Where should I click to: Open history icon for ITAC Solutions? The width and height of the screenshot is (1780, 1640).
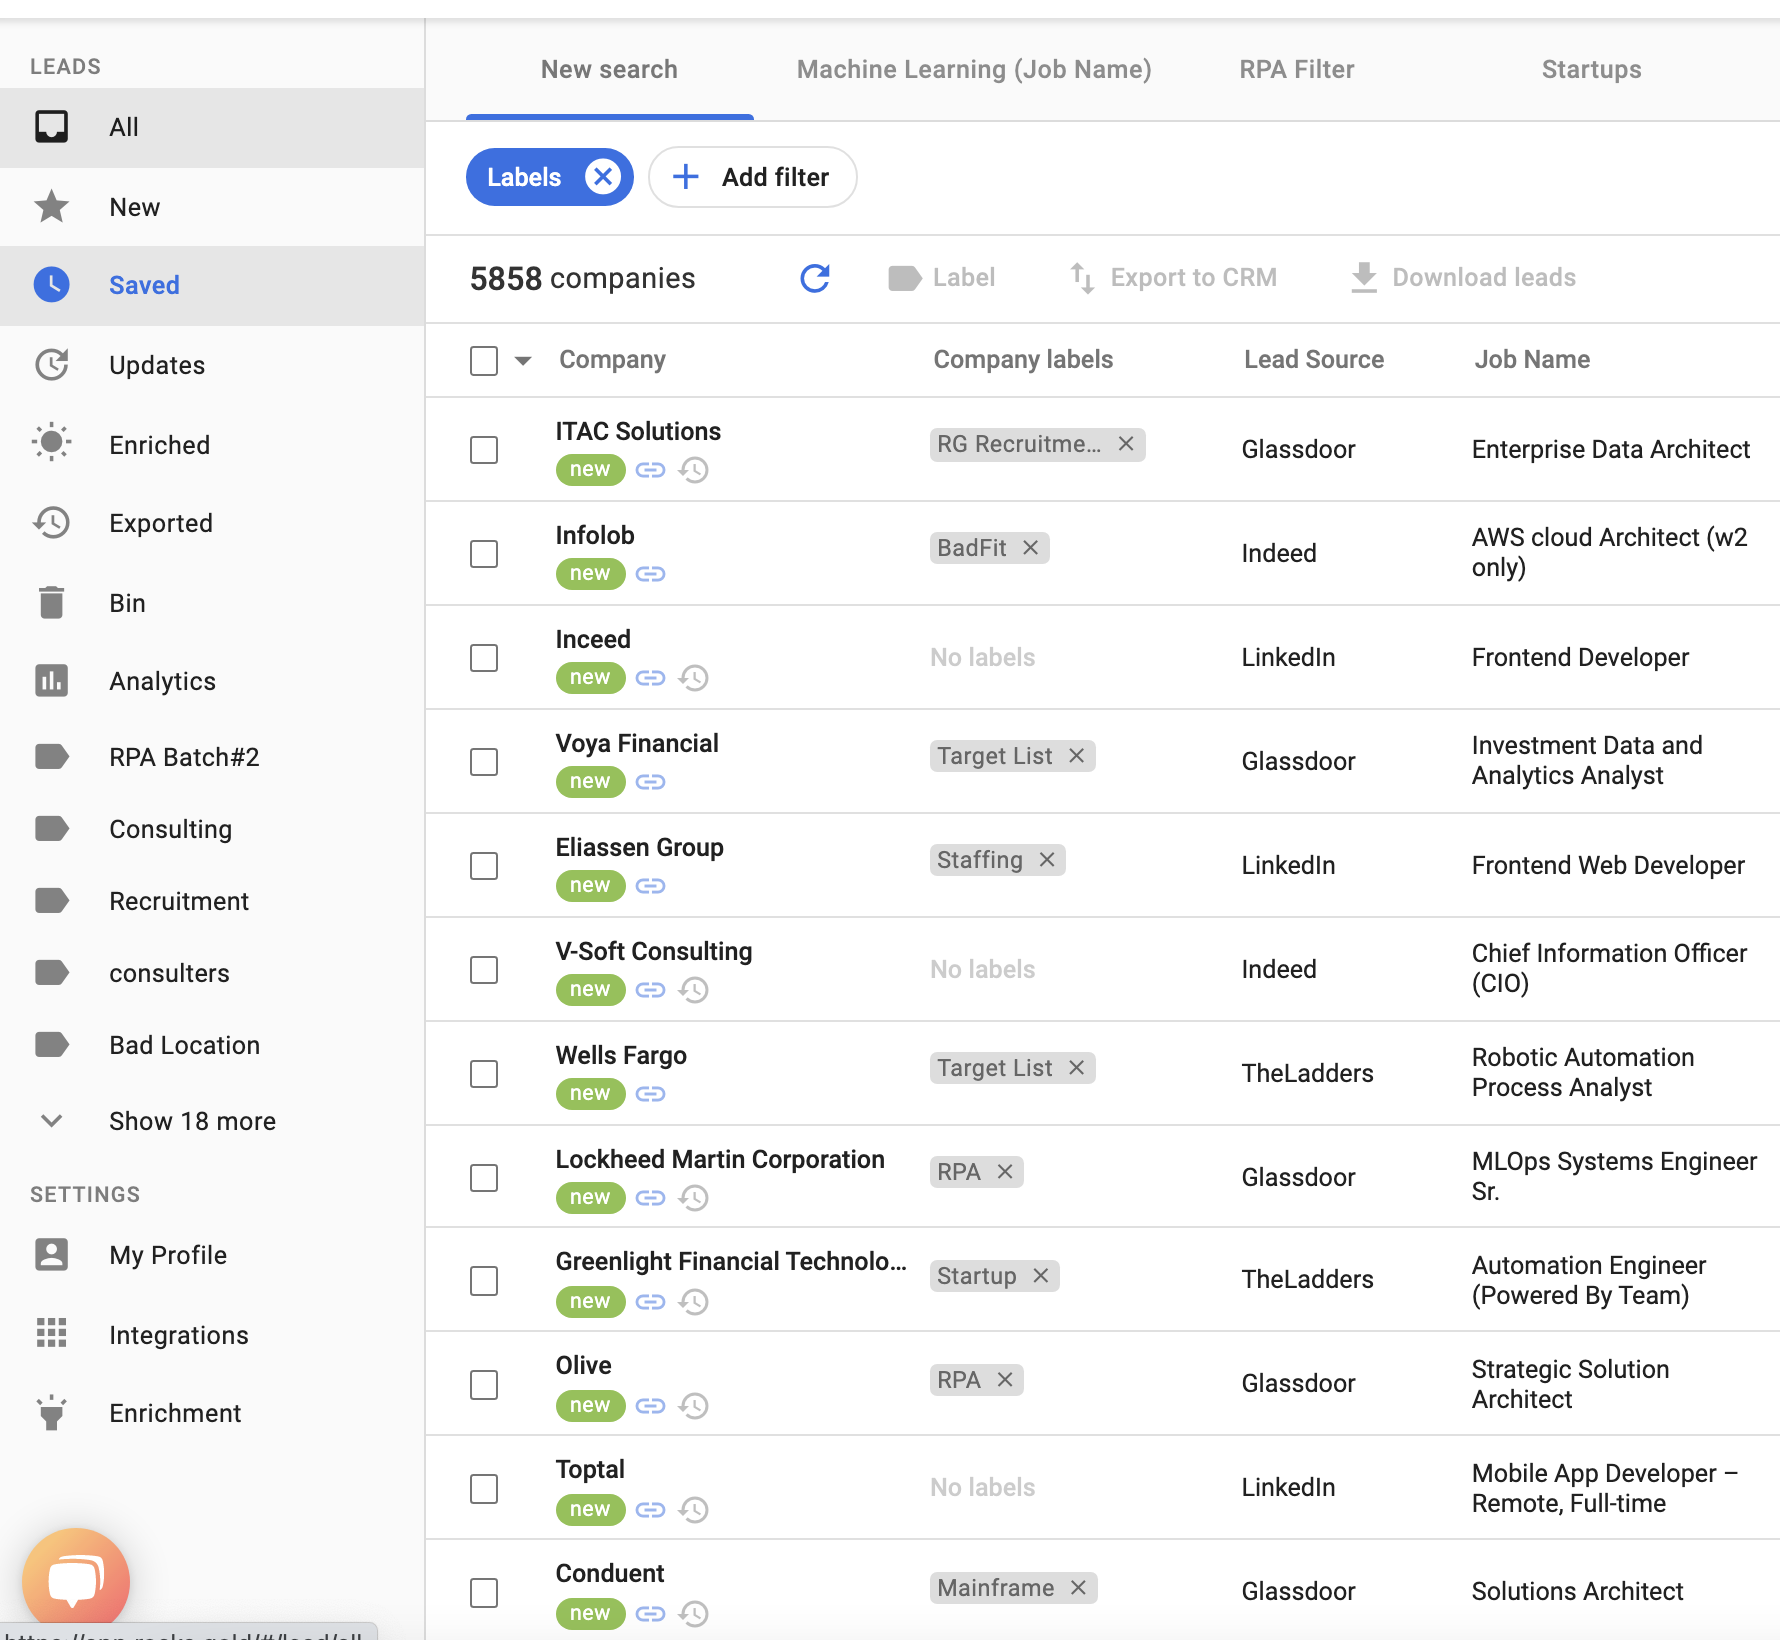pos(693,470)
